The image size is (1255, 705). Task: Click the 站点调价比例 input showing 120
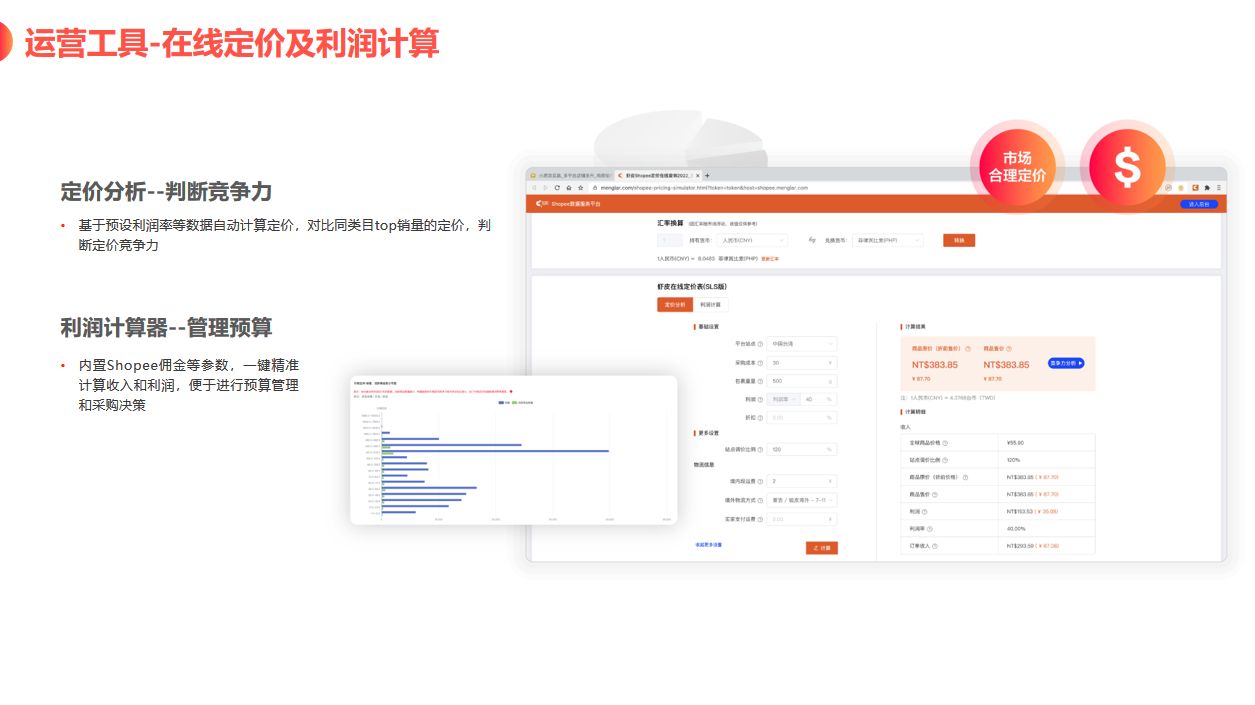tap(803, 449)
